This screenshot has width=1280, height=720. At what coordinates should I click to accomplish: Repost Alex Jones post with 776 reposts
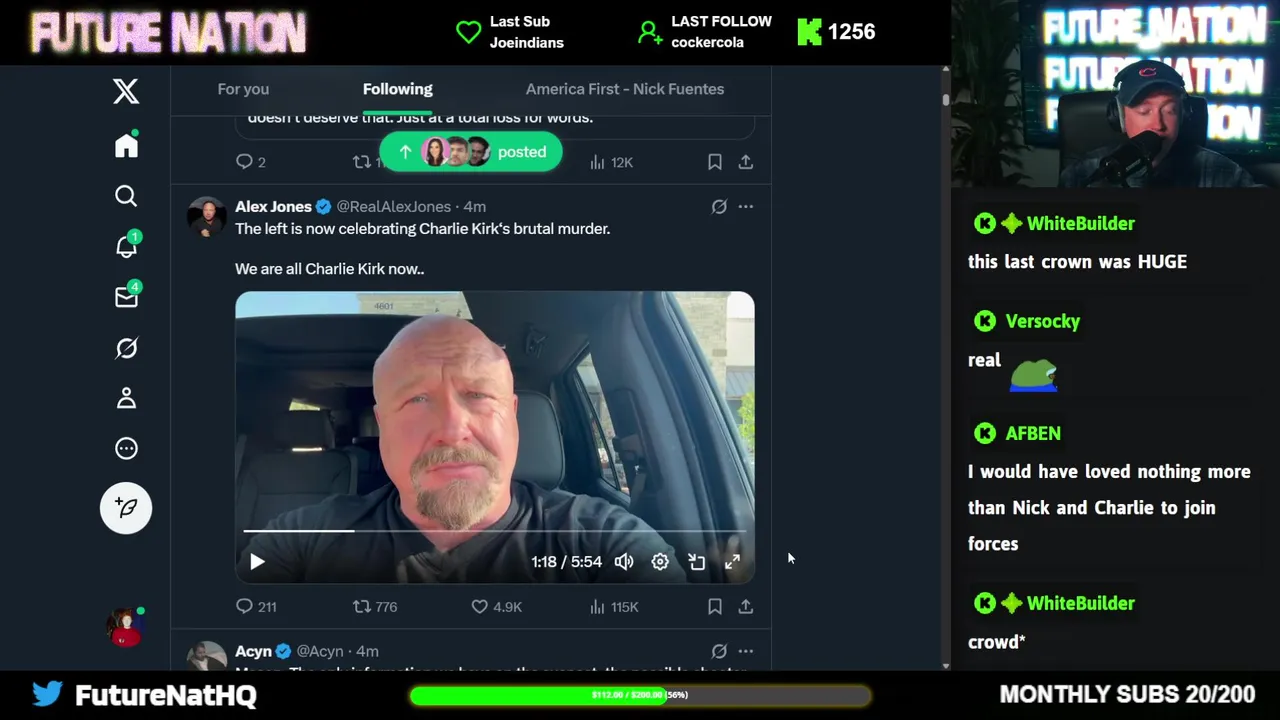[x=375, y=606]
